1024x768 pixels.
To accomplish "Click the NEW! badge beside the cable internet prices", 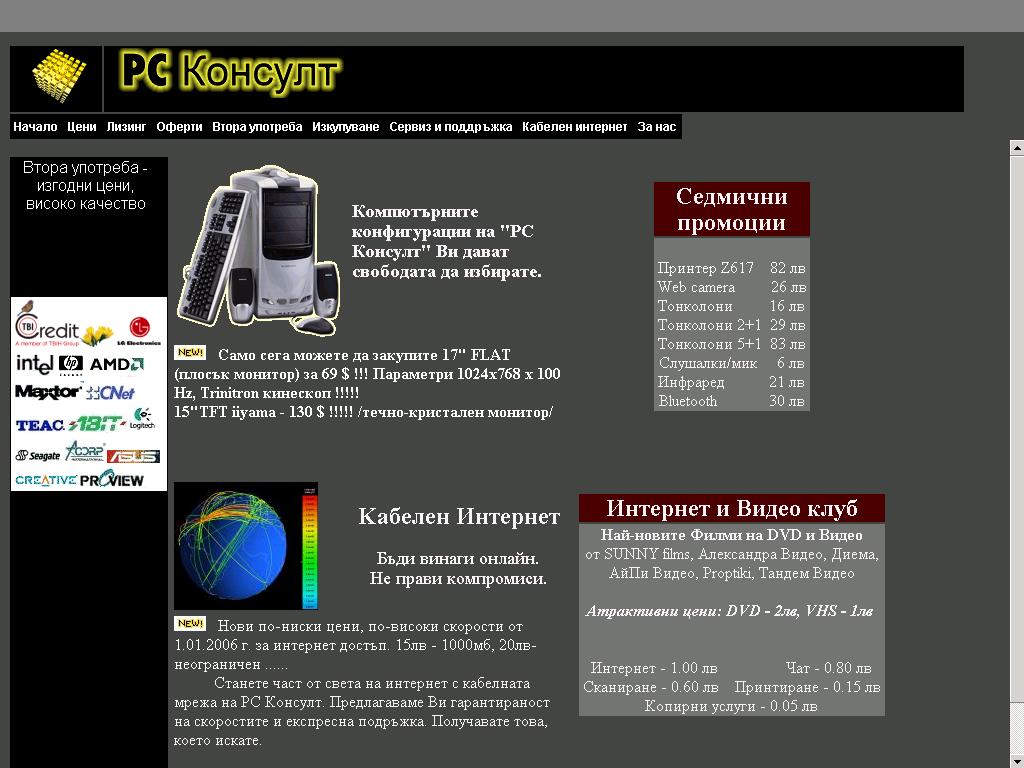I will (x=190, y=624).
